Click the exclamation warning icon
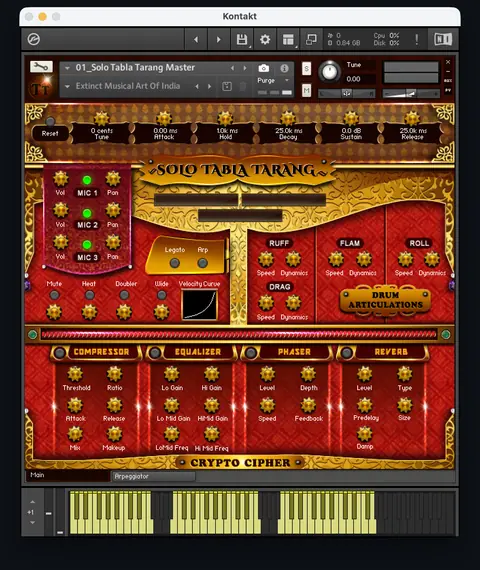This screenshot has width=480, height=570. click(x=417, y=39)
